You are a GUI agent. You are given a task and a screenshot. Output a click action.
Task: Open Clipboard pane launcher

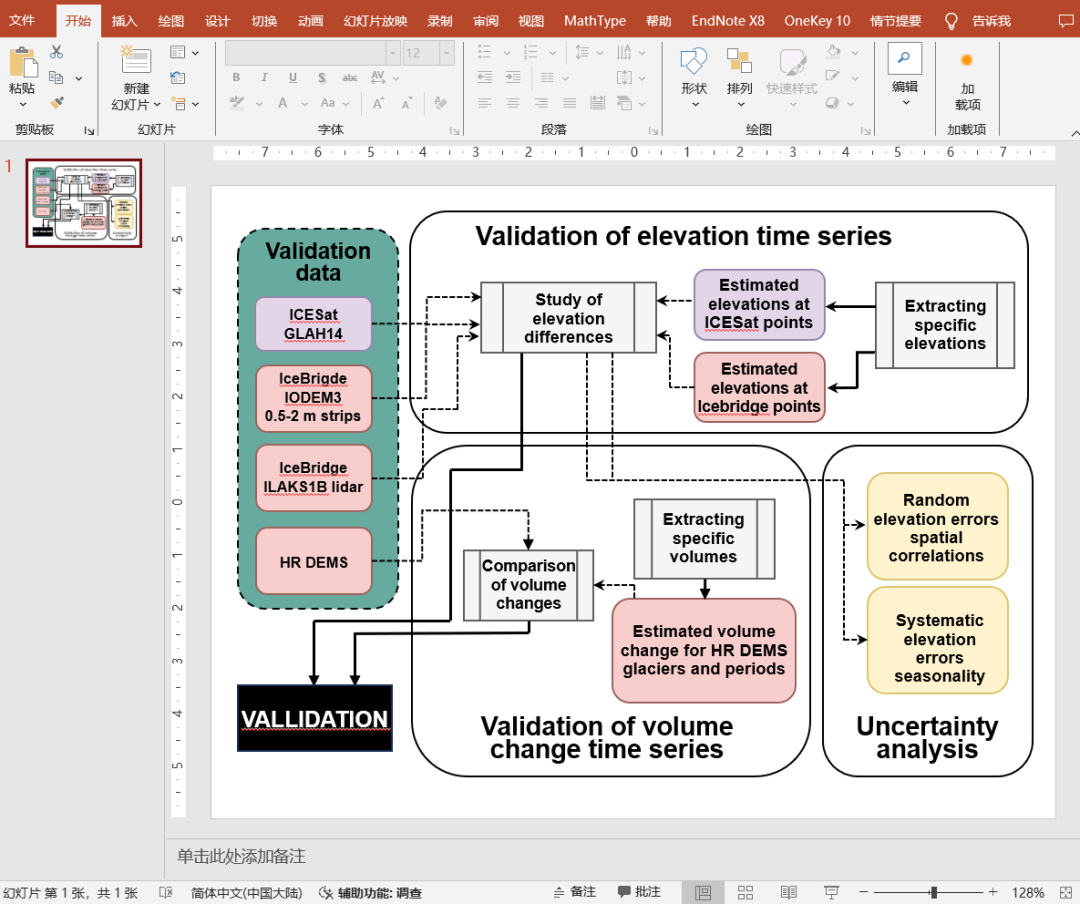point(89,130)
